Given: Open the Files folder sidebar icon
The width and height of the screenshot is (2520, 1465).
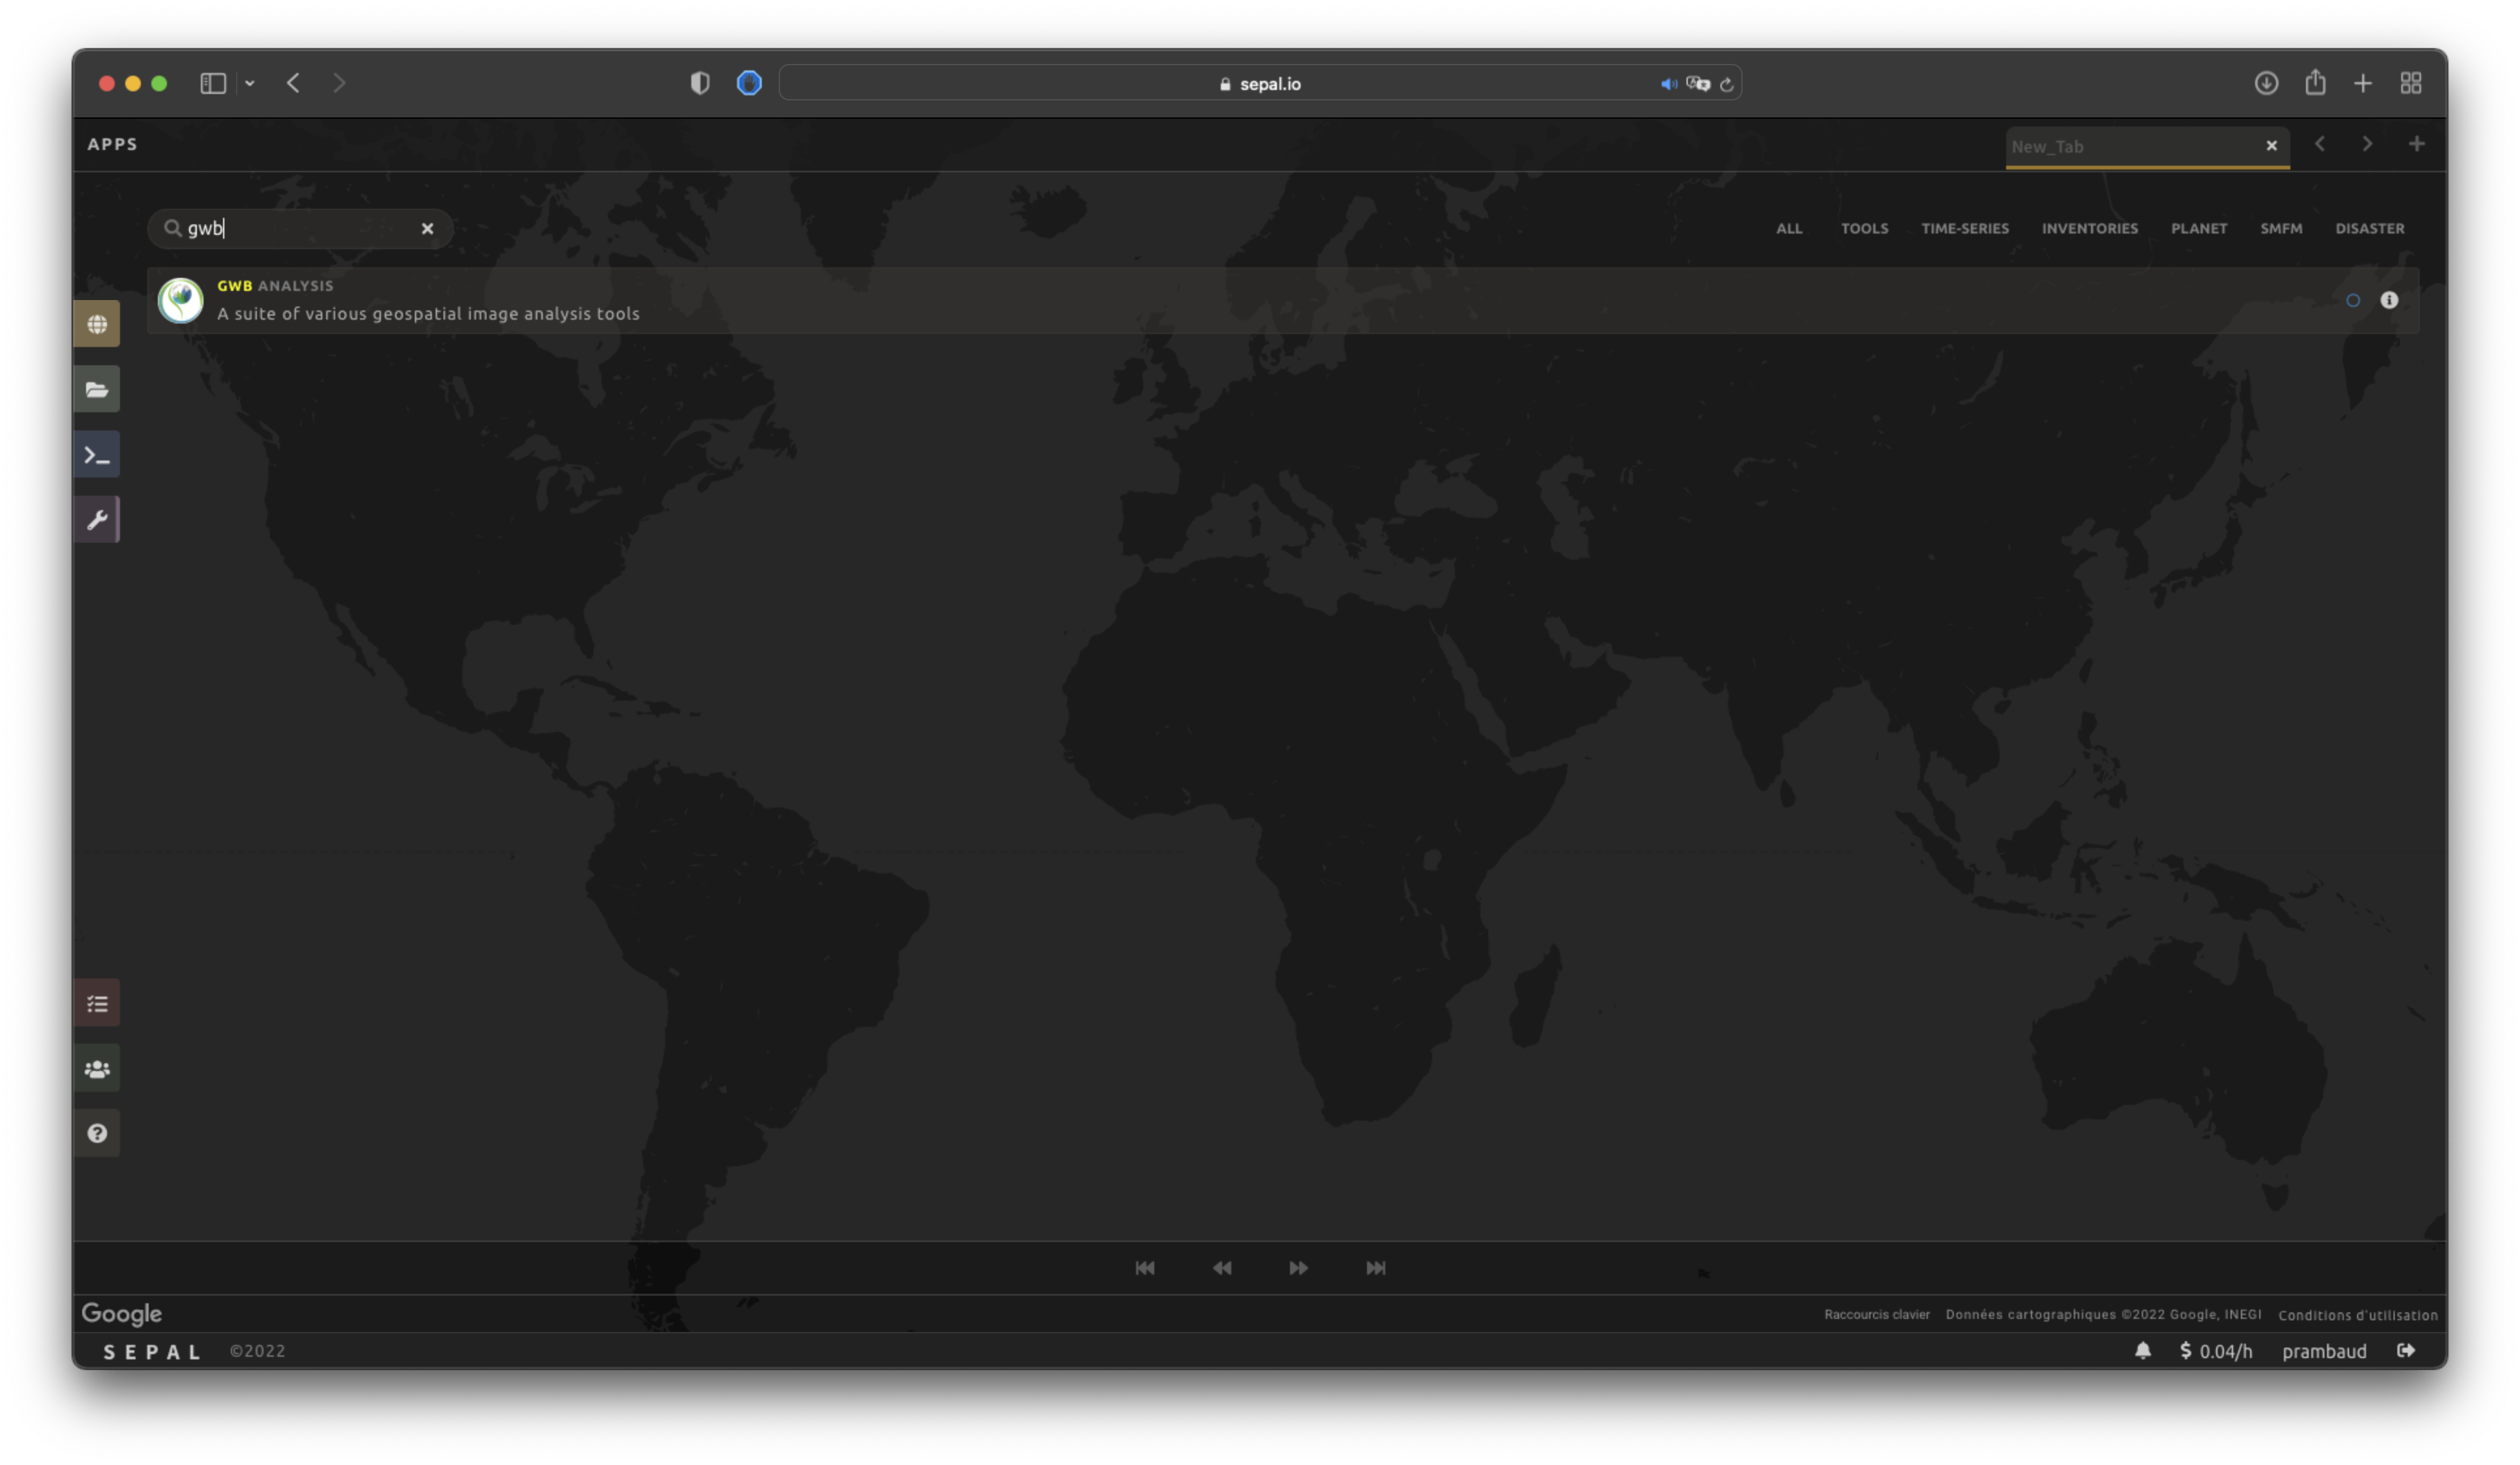Looking at the screenshot, I should (x=97, y=389).
